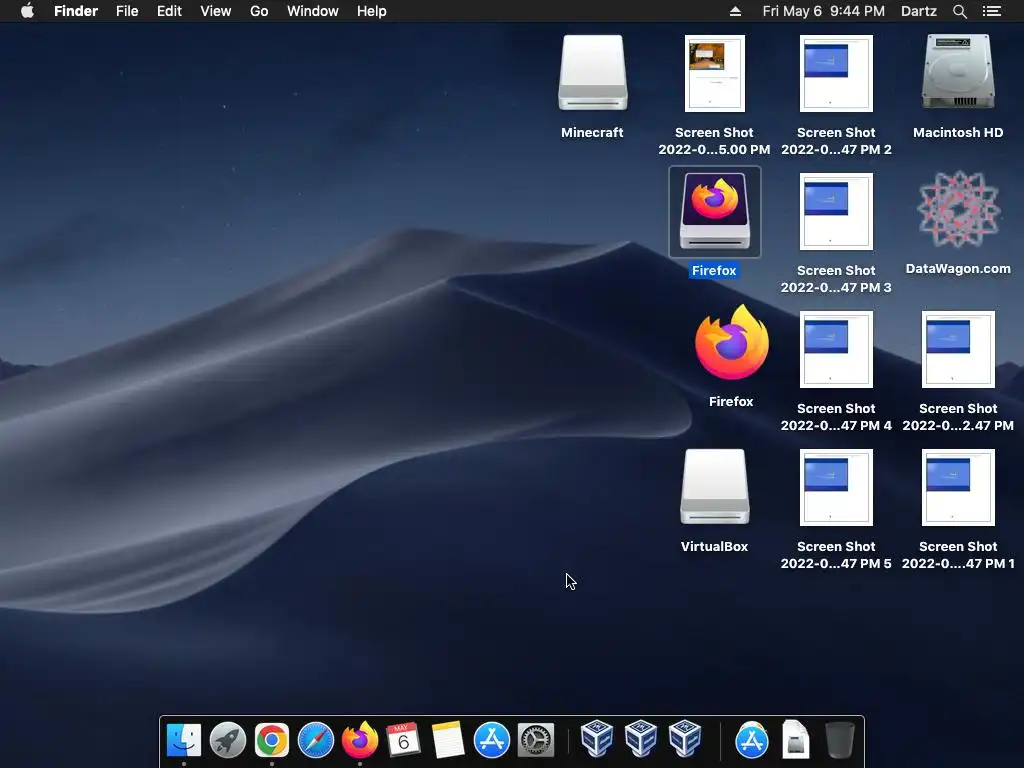The image size is (1024, 768).
Task: Select the Firefox app icon on desktop
Action: 731,342
